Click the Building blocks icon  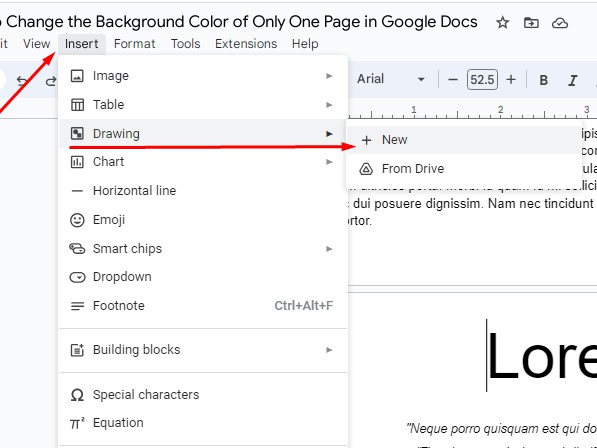[x=77, y=350]
